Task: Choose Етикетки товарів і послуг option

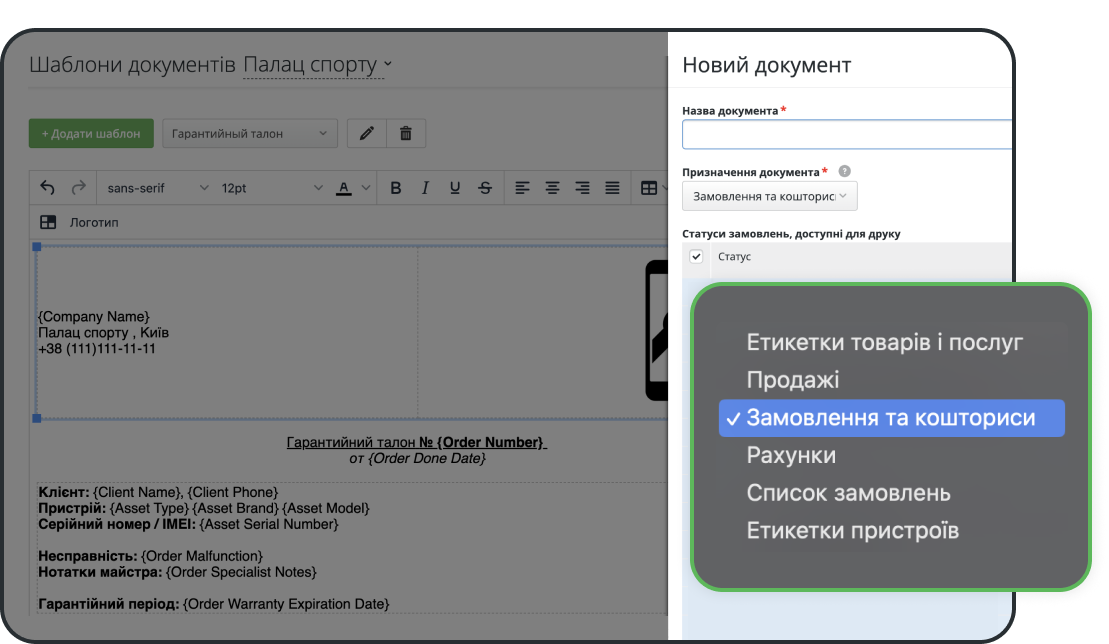Action: click(x=884, y=343)
